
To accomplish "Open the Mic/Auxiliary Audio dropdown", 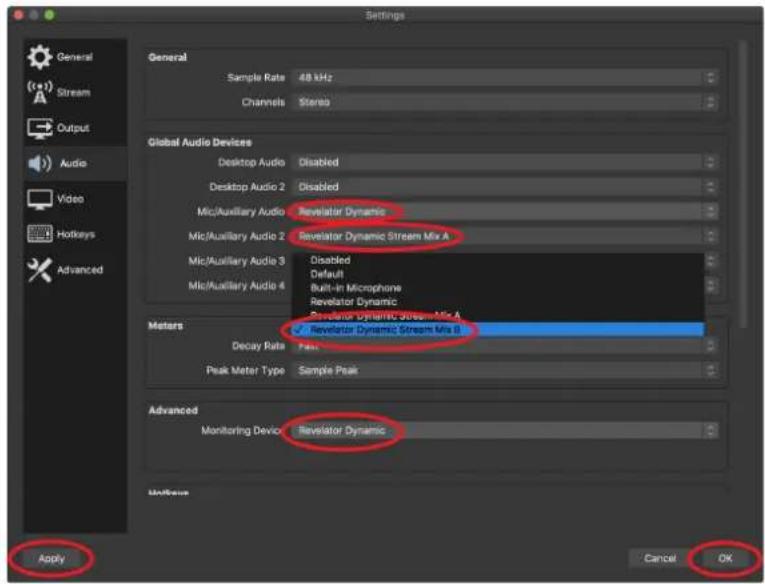I will (505, 212).
